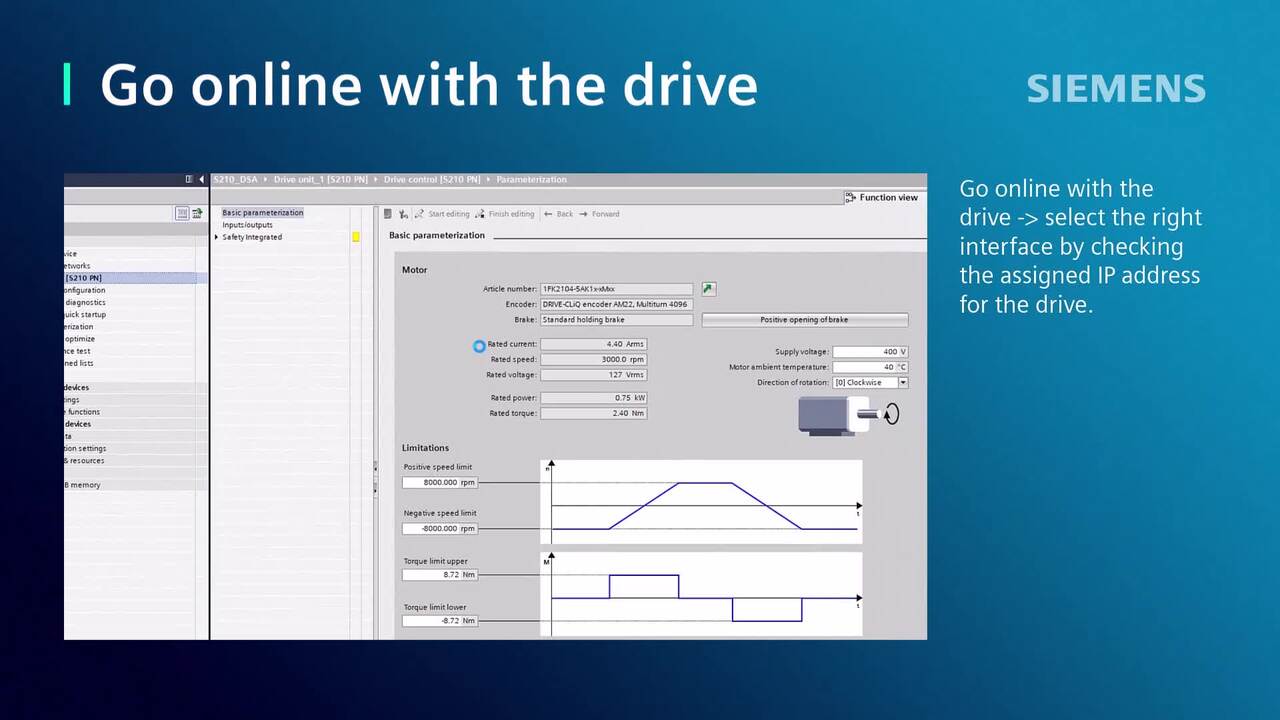
Task: Switch to the Function view tab
Action: point(881,198)
